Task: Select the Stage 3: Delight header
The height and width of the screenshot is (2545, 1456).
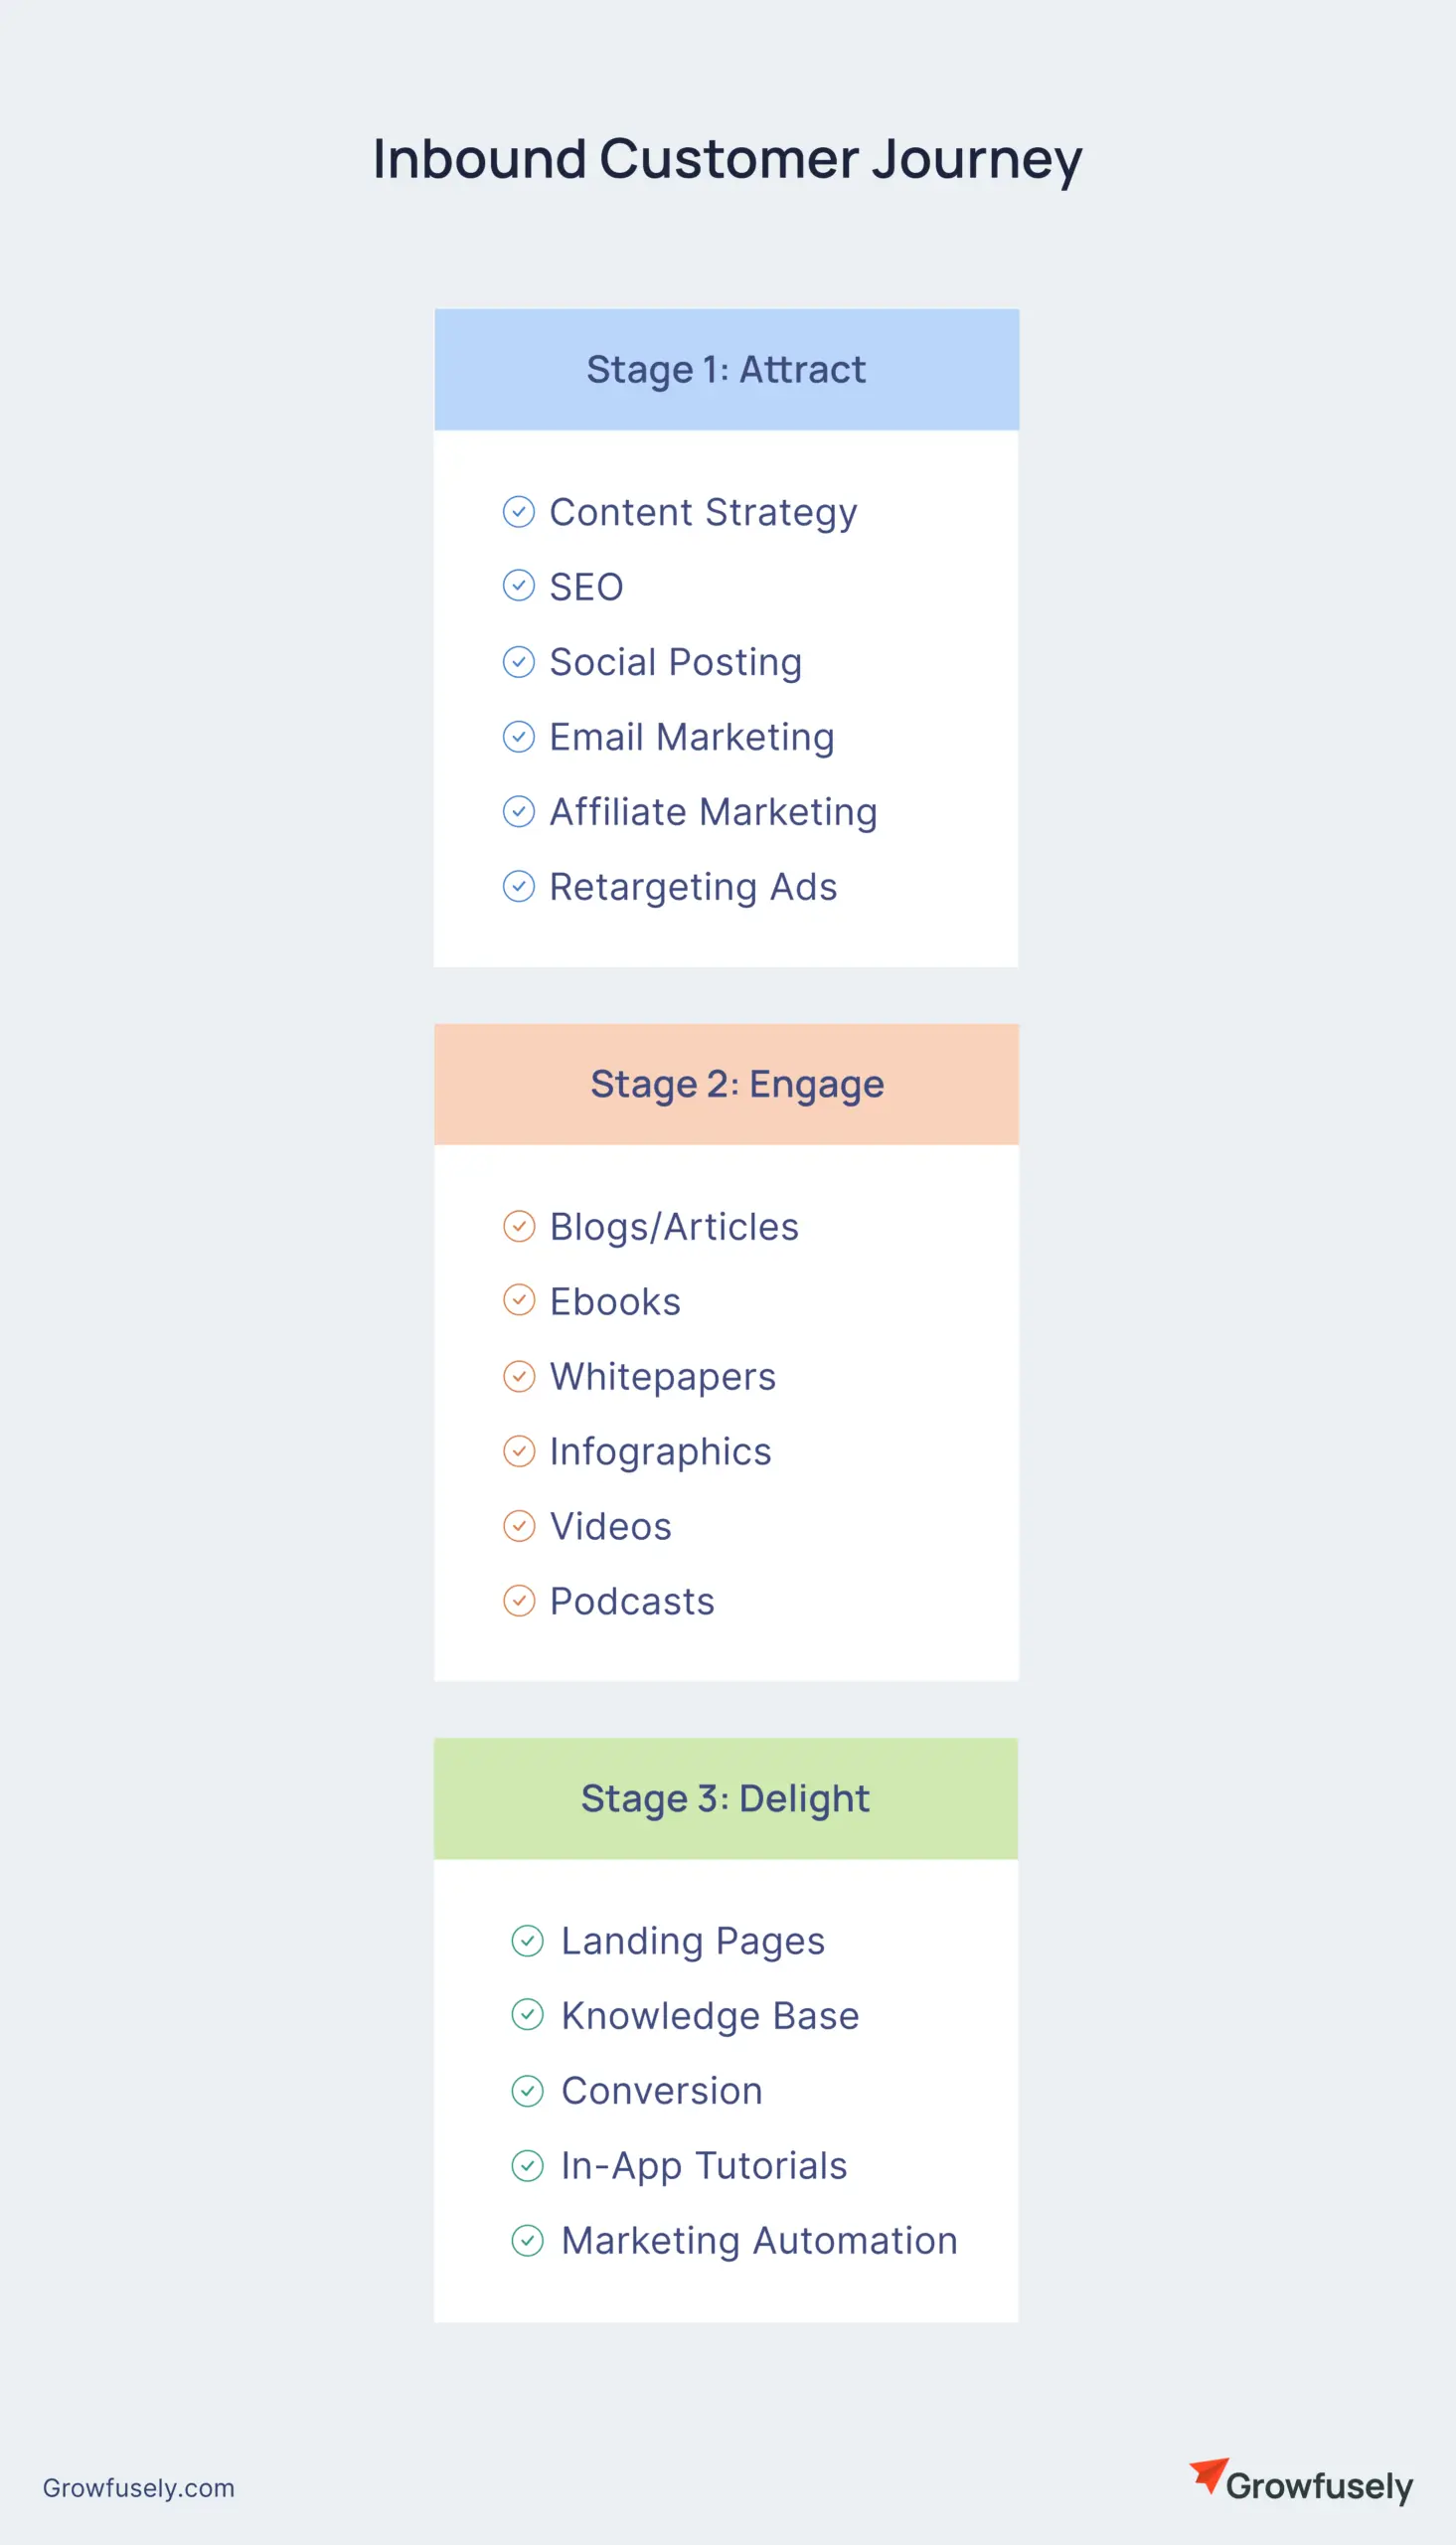Action: pyautogui.click(x=726, y=1799)
